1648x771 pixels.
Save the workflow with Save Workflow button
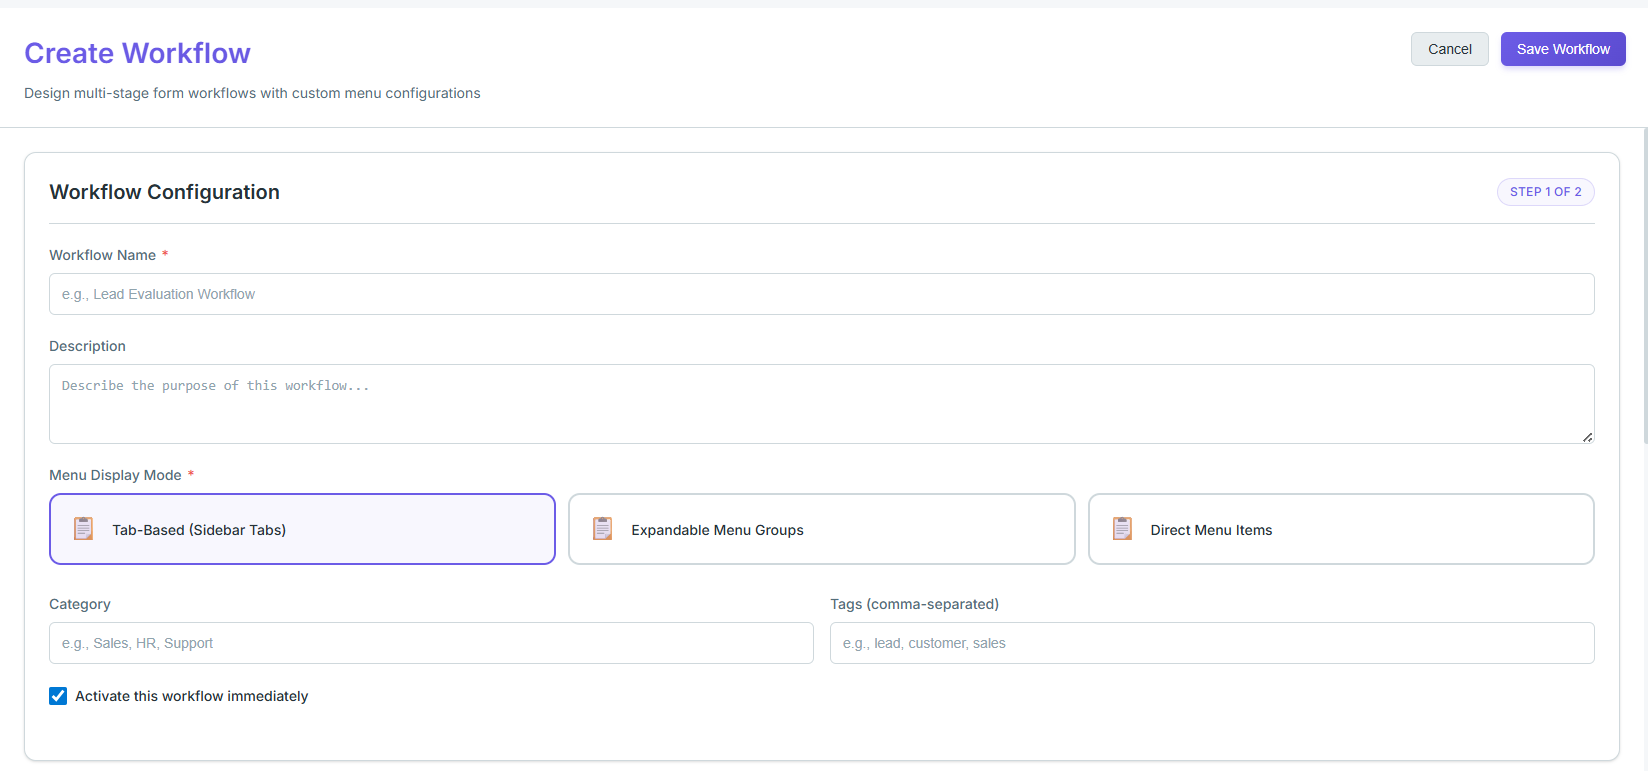pos(1563,49)
